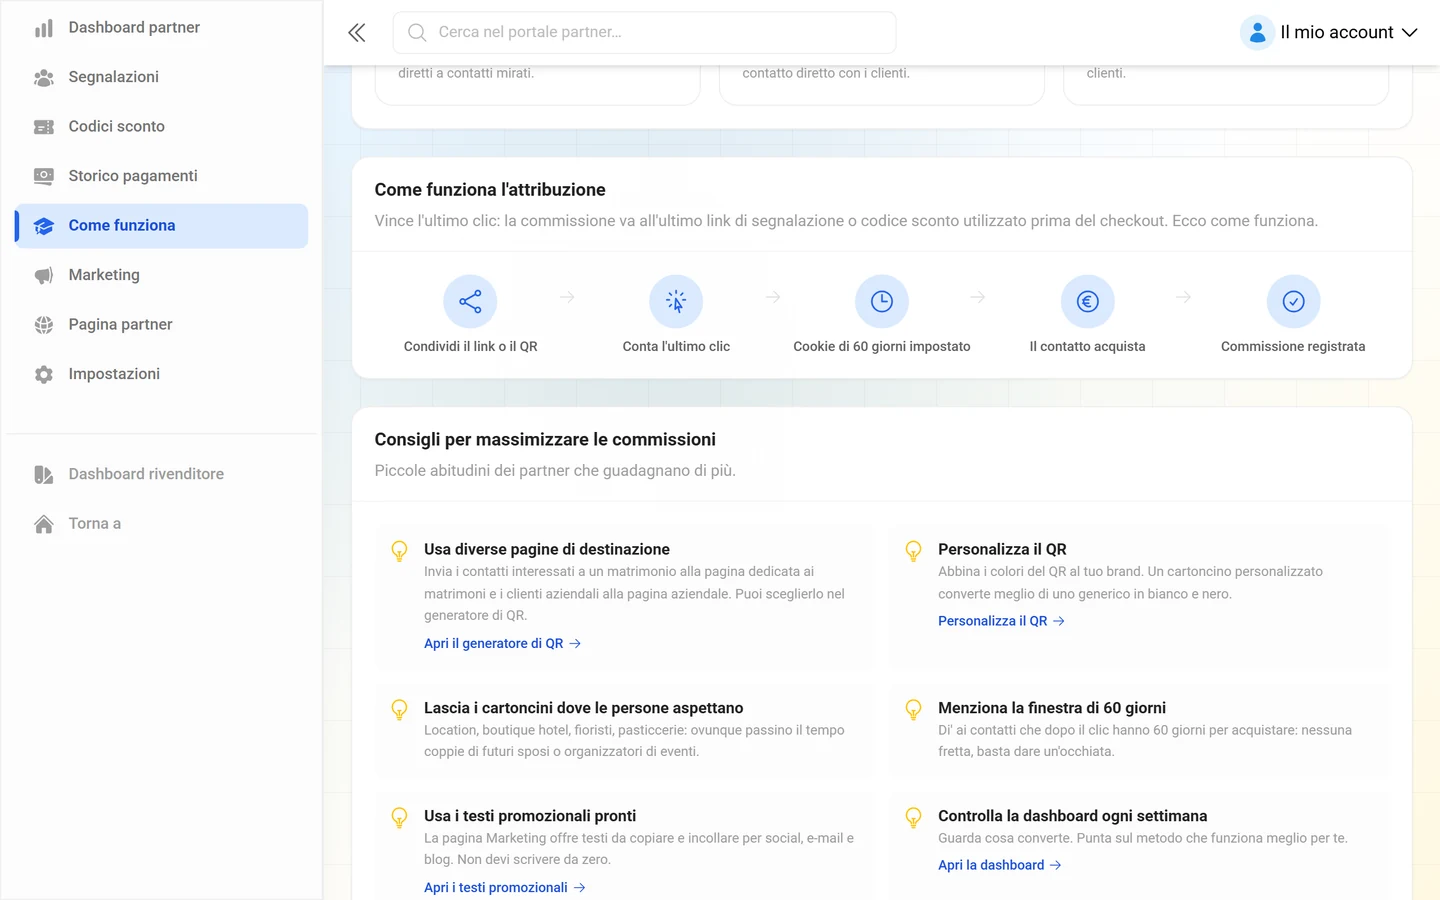Navigate to Marketing in the sidebar

coord(161,275)
